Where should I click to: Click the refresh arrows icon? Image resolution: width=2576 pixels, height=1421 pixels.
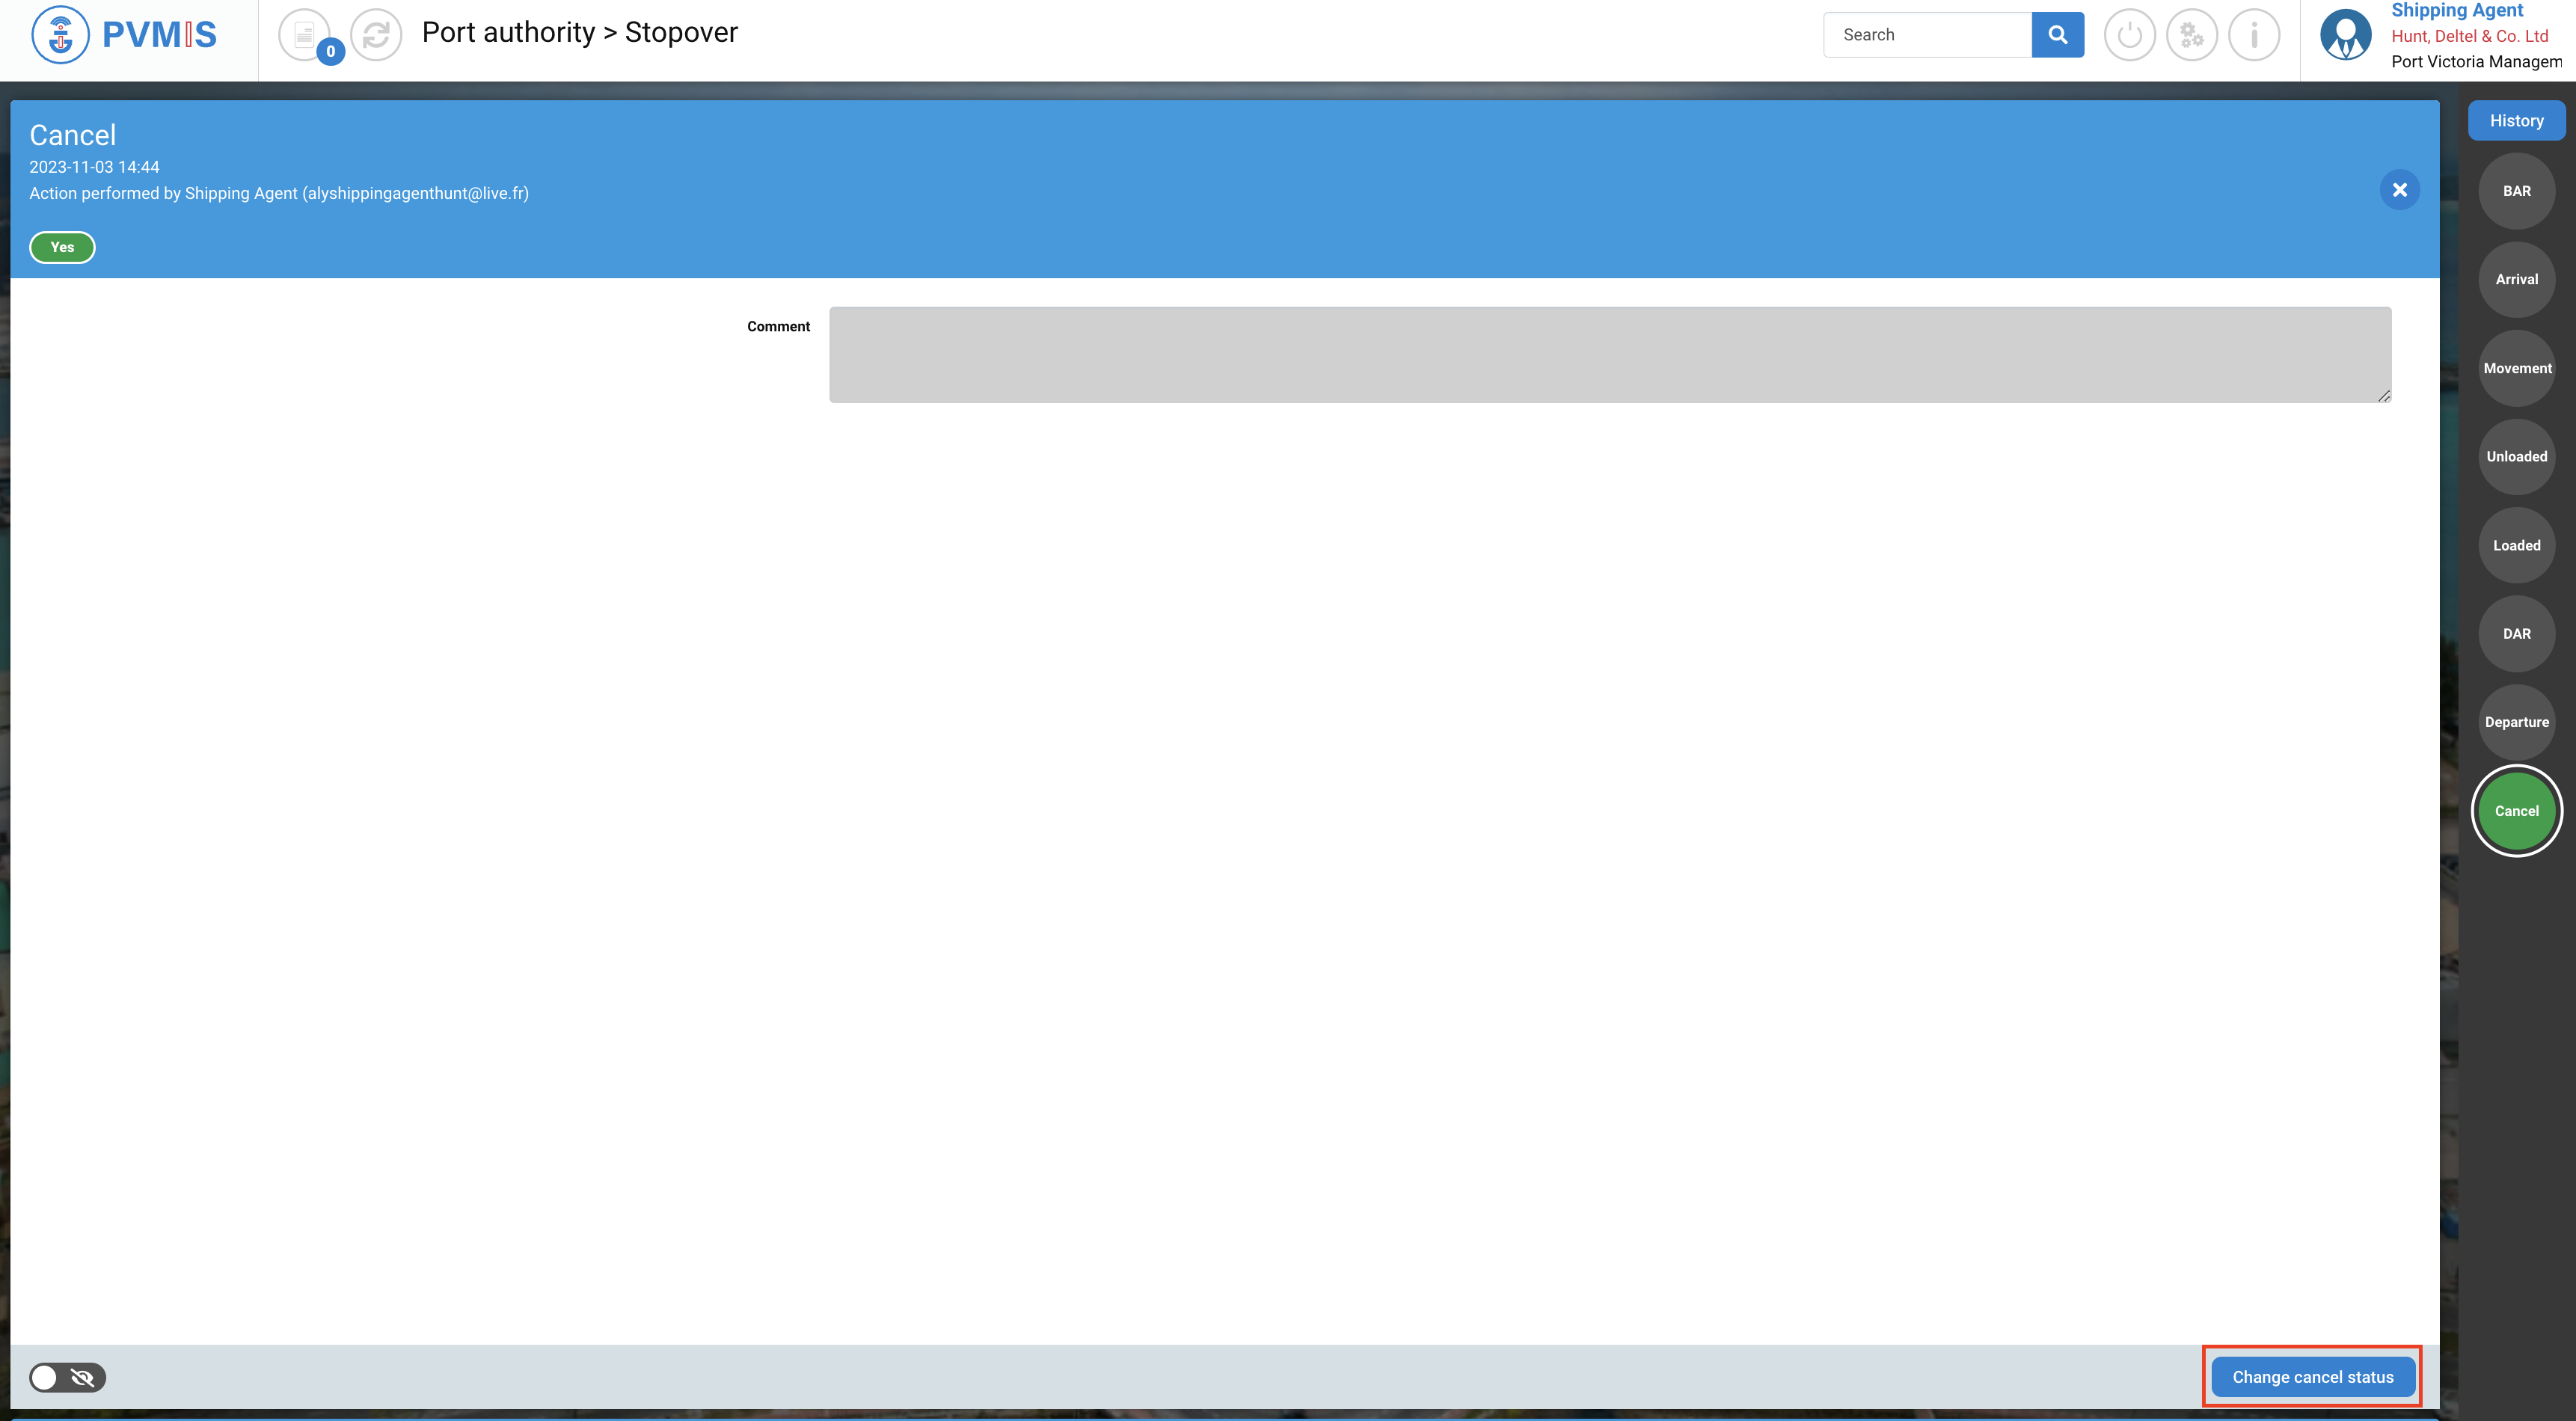coord(376,35)
